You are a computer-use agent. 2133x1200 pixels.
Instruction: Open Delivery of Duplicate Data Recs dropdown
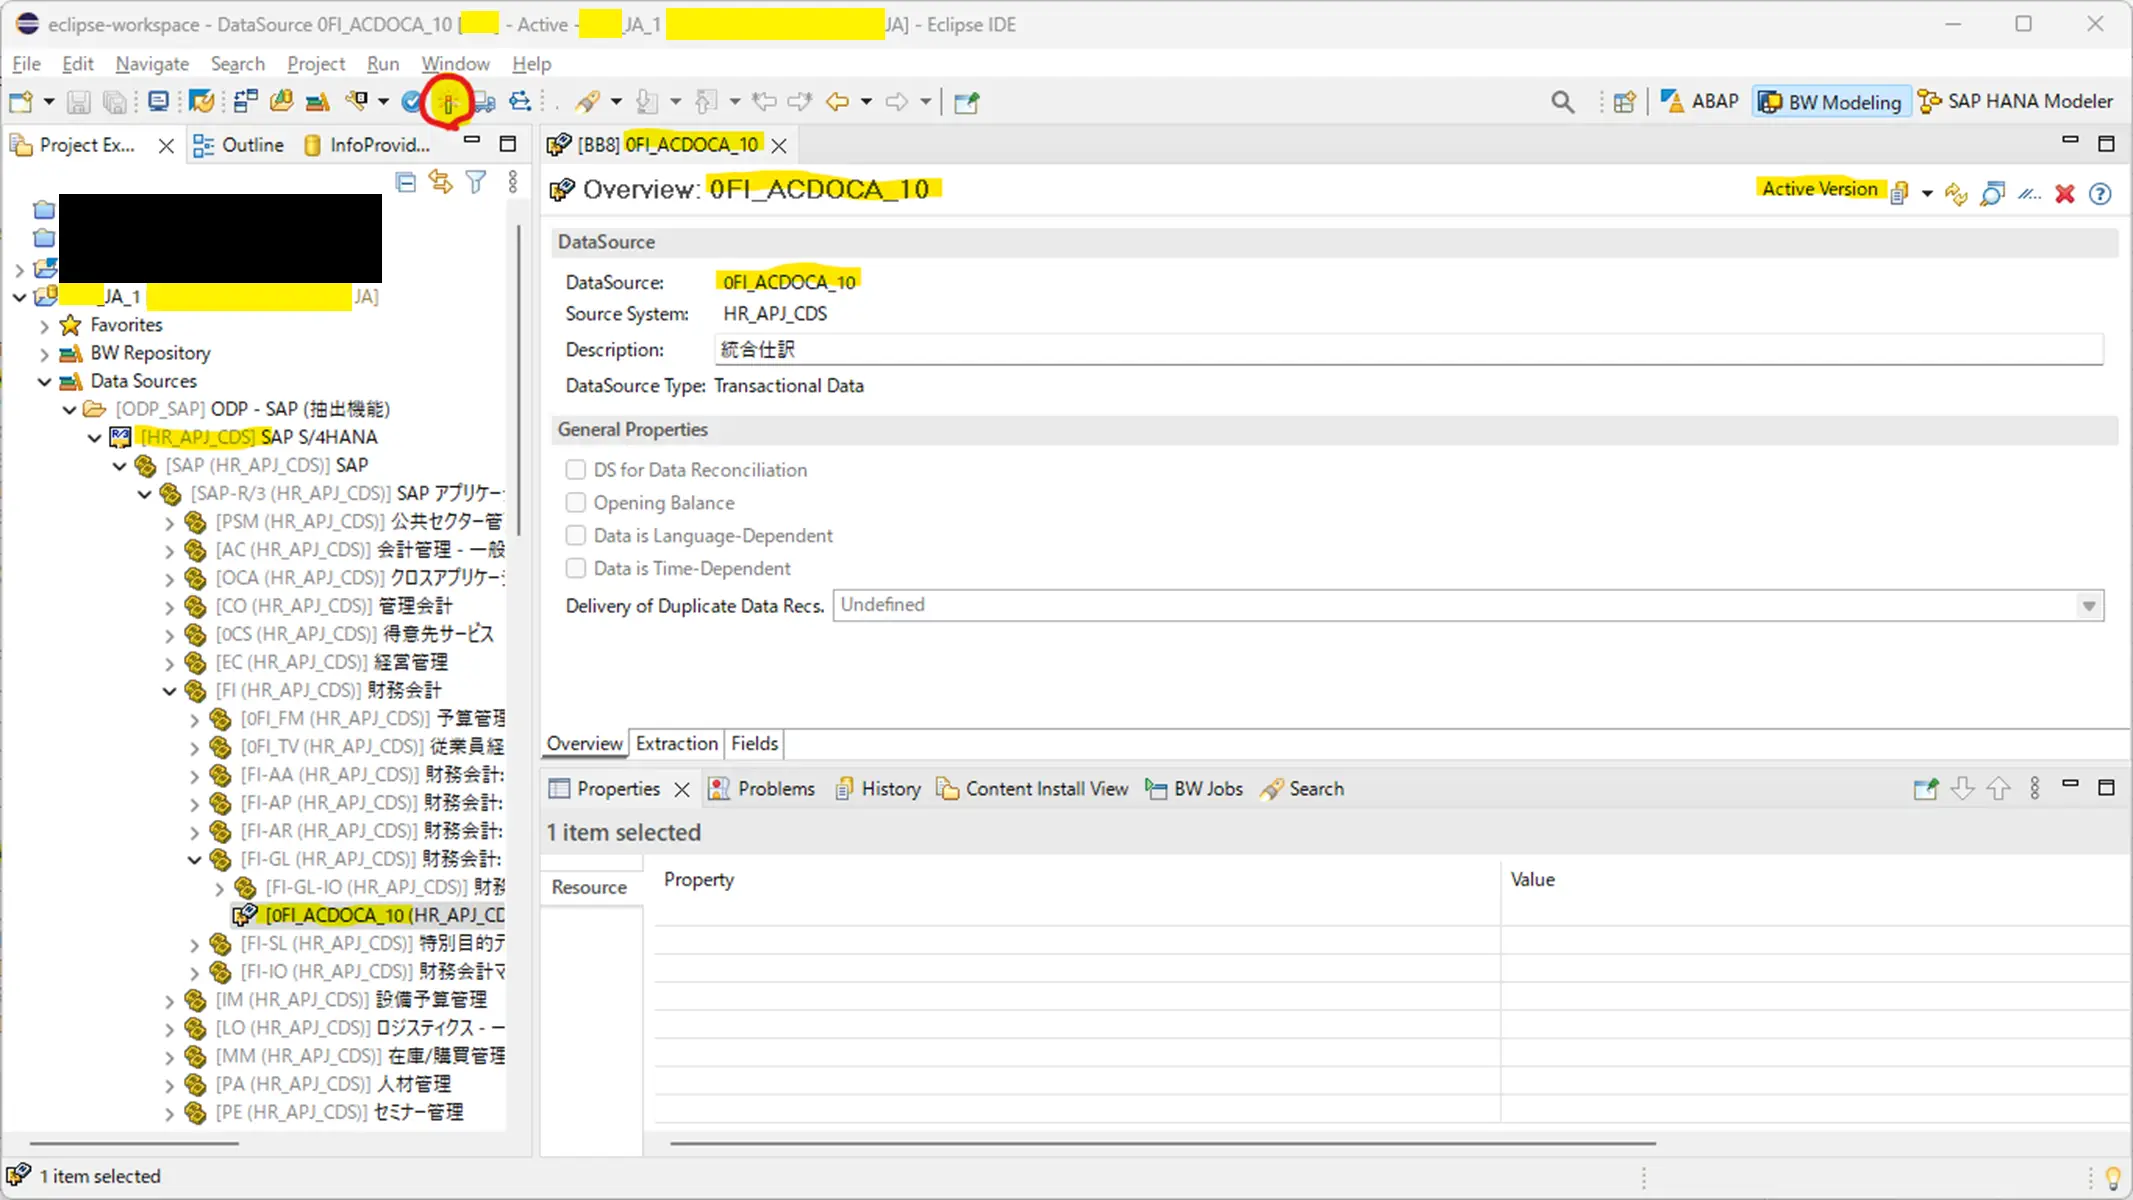(x=2088, y=606)
